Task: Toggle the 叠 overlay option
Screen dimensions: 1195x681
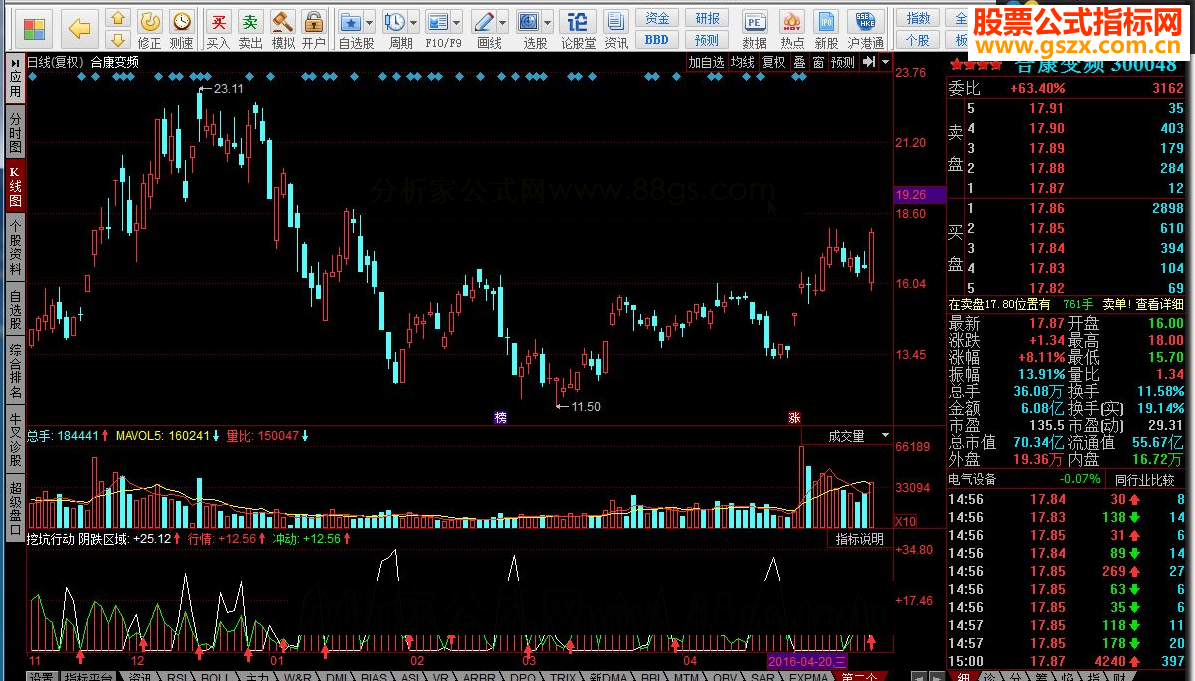Action: (x=799, y=62)
